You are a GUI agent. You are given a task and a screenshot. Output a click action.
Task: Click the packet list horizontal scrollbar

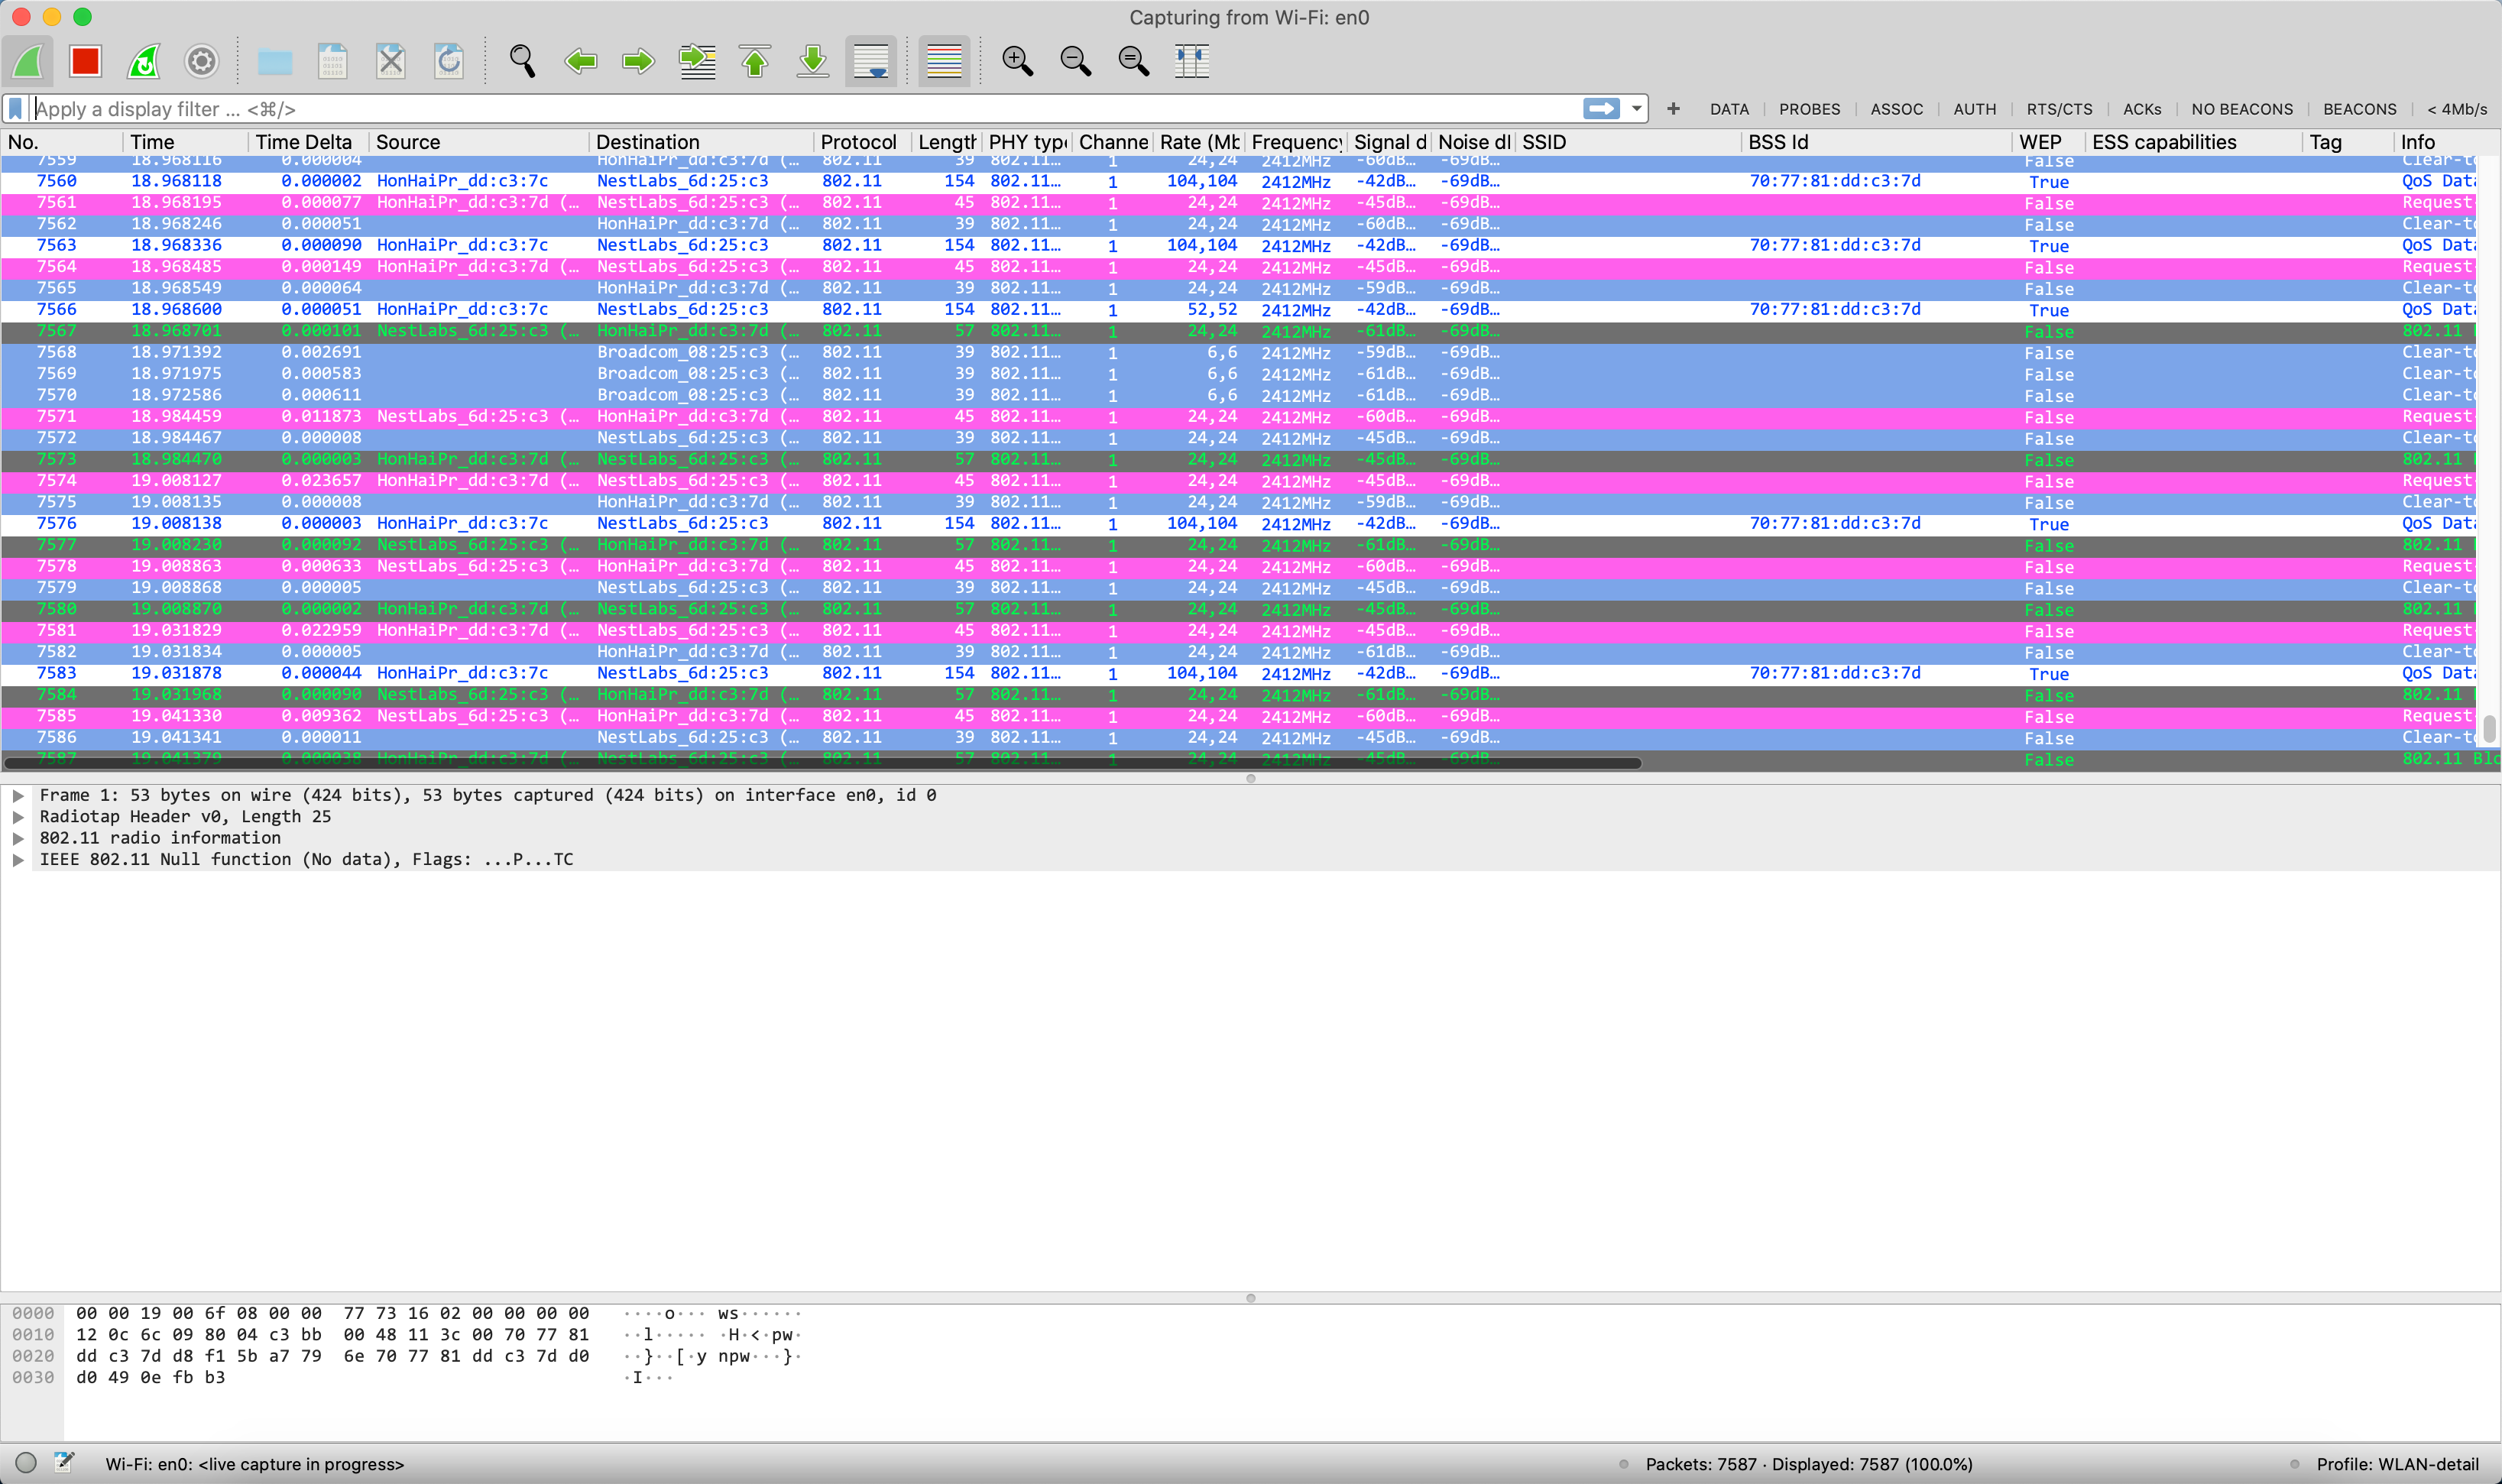820,764
